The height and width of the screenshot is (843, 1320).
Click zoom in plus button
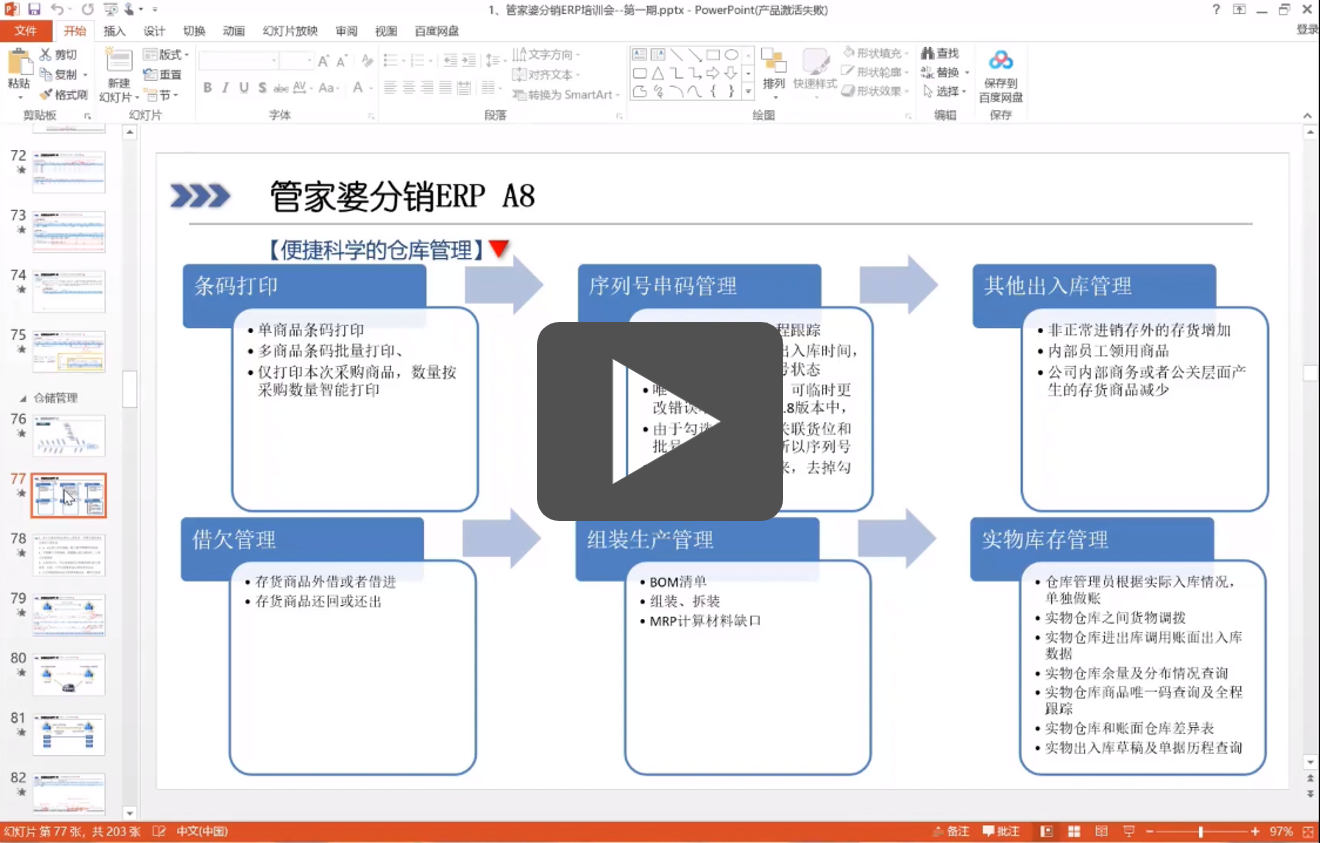point(1255,832)
